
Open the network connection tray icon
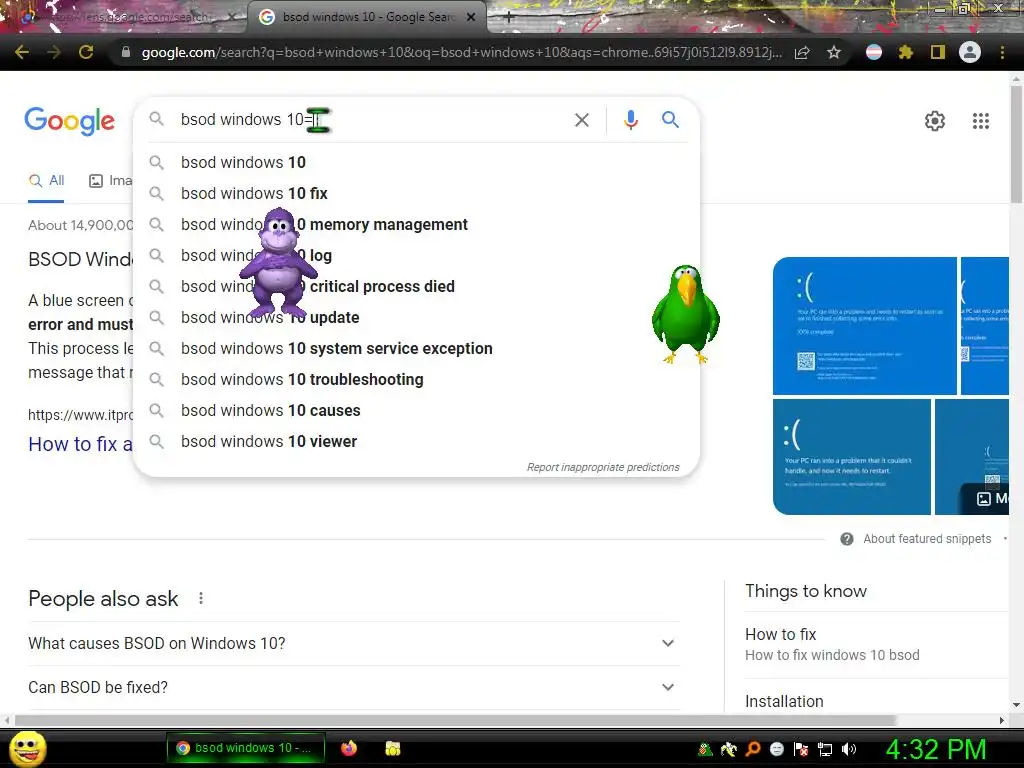[825, 749]
